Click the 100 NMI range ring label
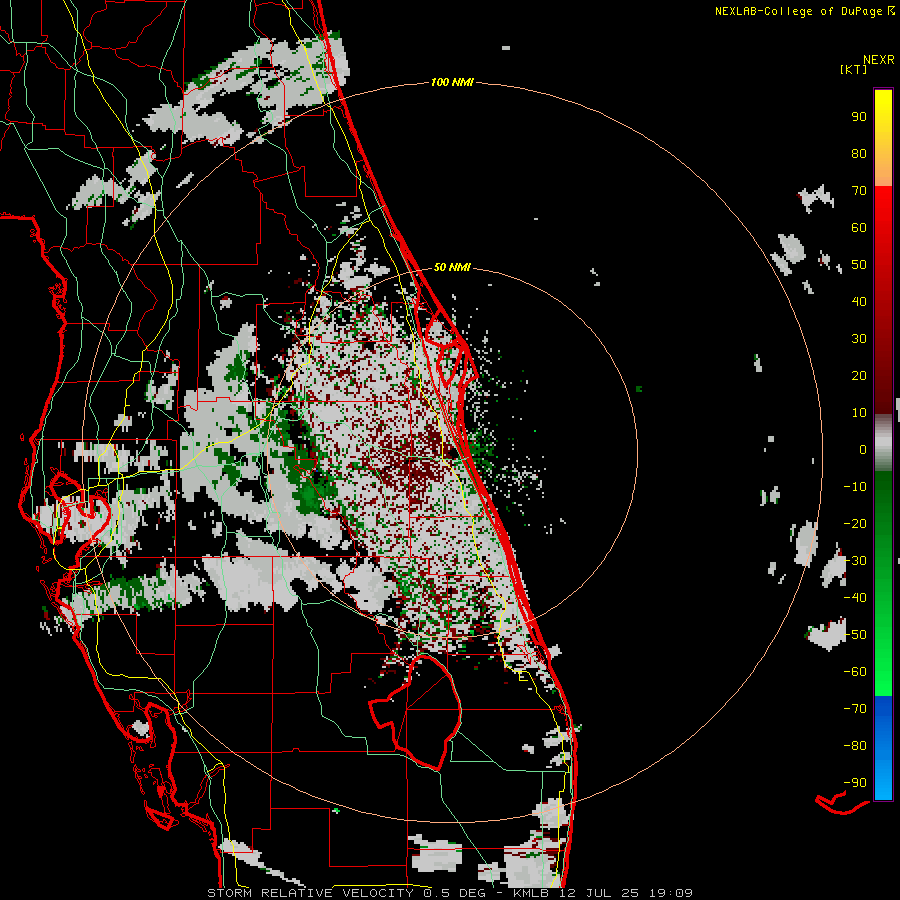900x900 pixels. click(452, 83)
